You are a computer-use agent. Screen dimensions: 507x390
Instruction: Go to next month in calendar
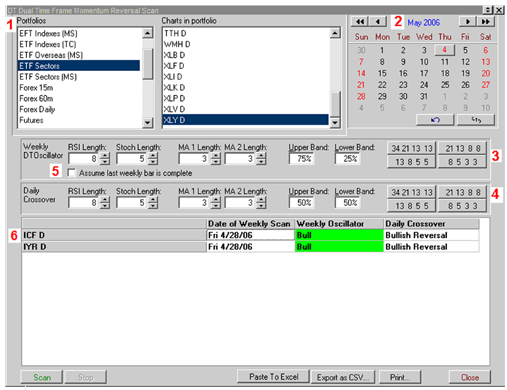pos(467,22)
